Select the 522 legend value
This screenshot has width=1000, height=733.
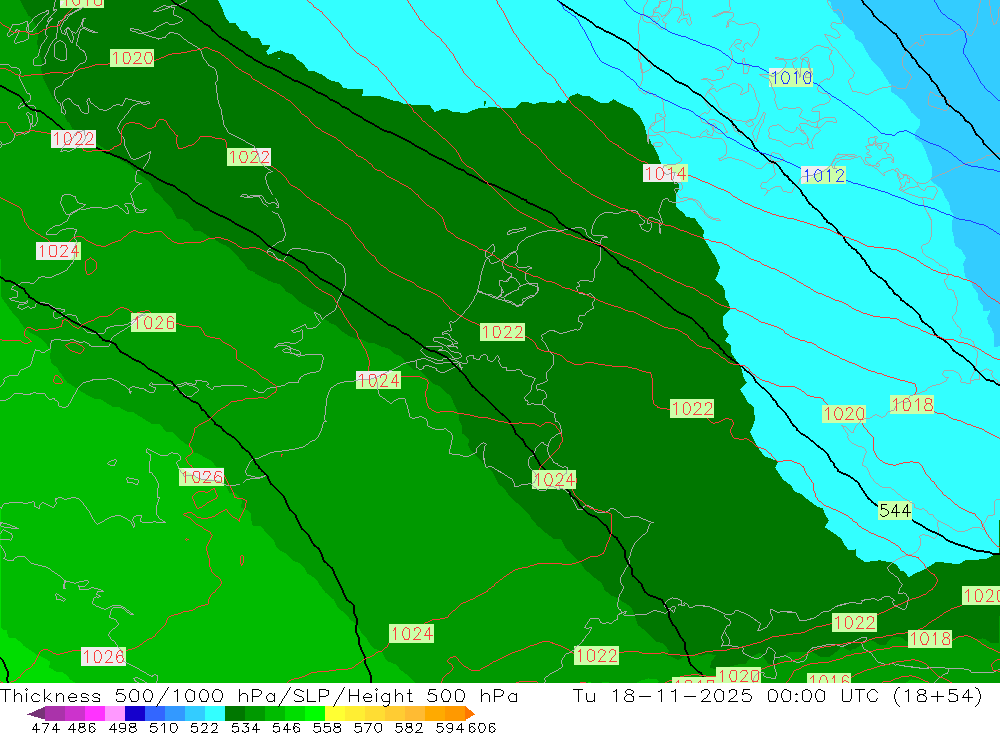(x=204, y=727)
